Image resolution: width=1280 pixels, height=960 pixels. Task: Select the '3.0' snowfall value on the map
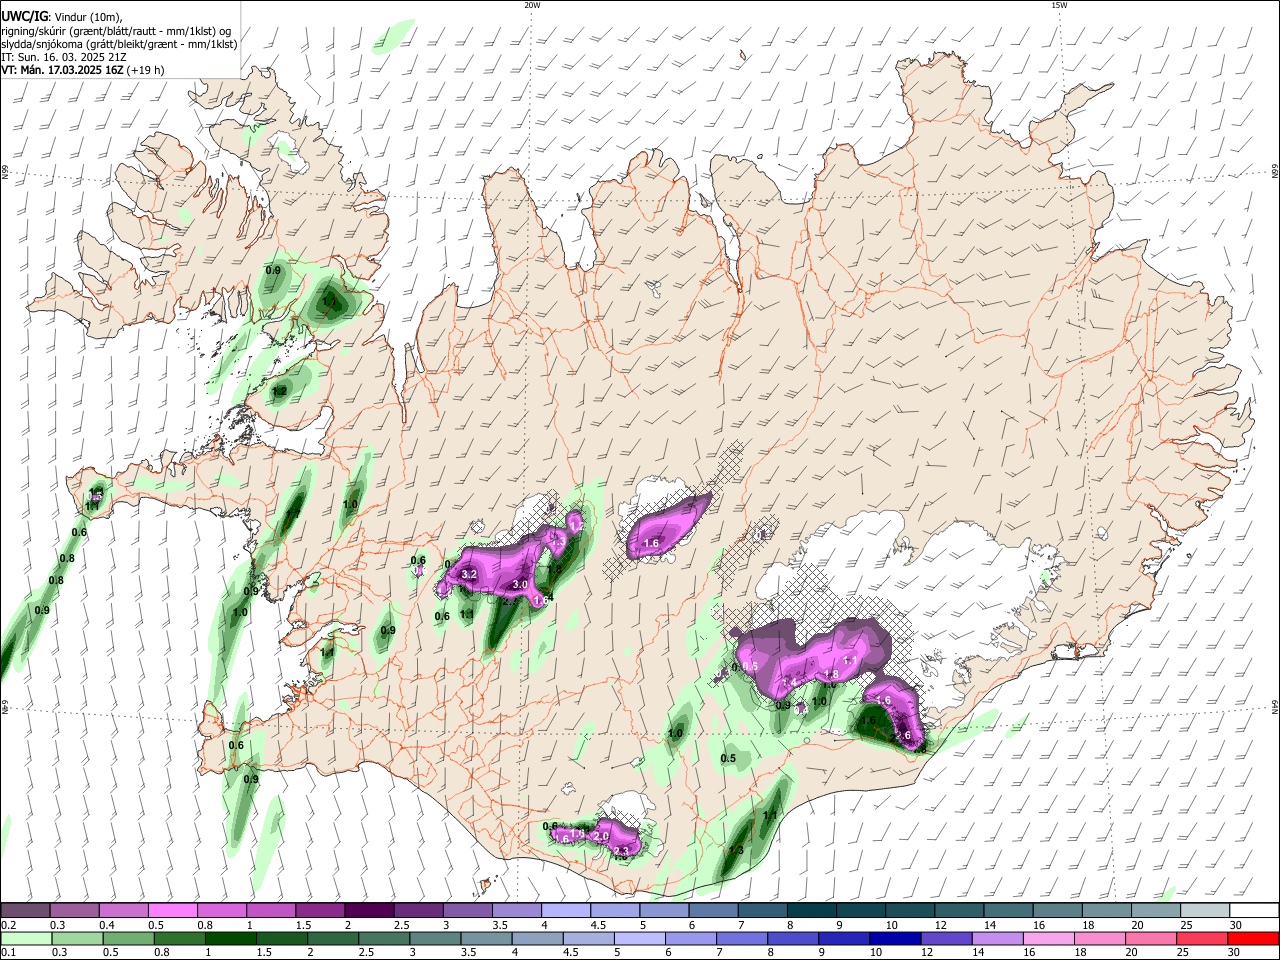[x=520, y=584]
